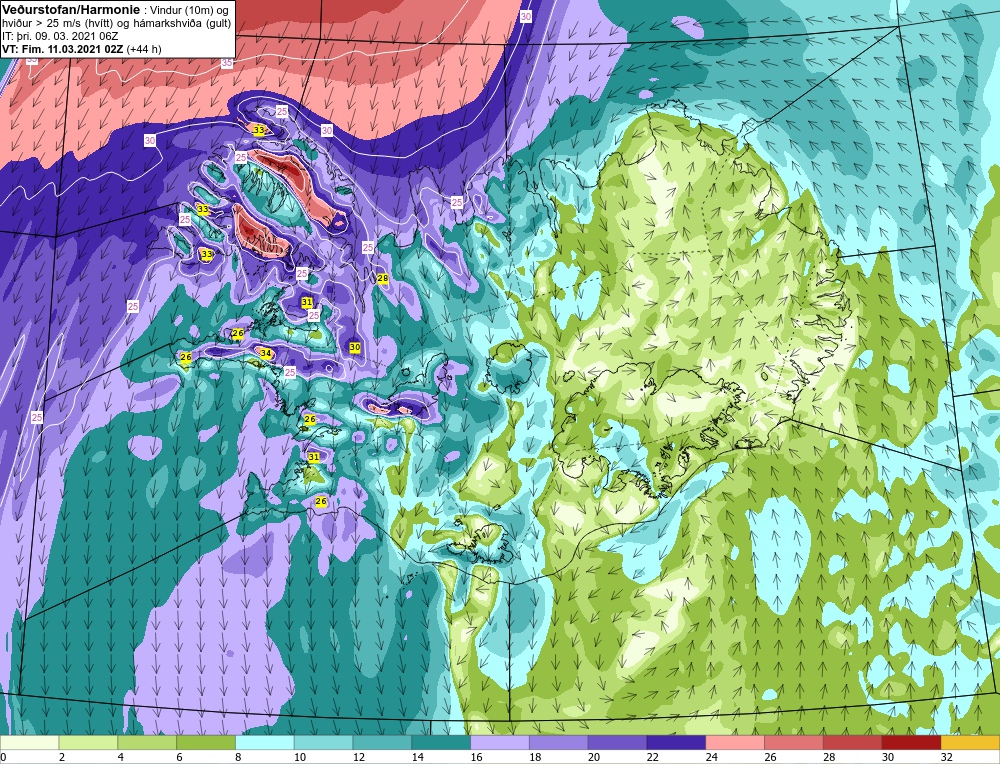The image size is (1000, 764).
Task: Select the 30–32 m/s dark red legend swatch
Action: click(x=911, y=742)
